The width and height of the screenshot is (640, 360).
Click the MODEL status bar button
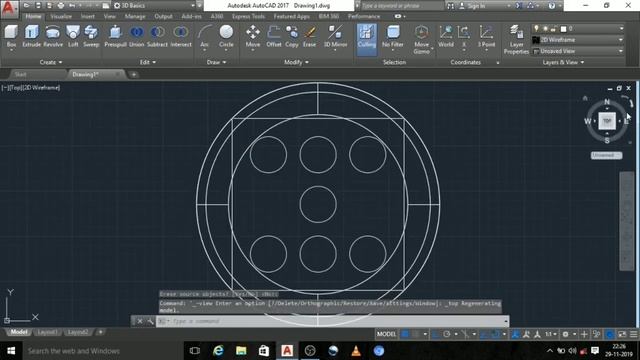point(386,334)
